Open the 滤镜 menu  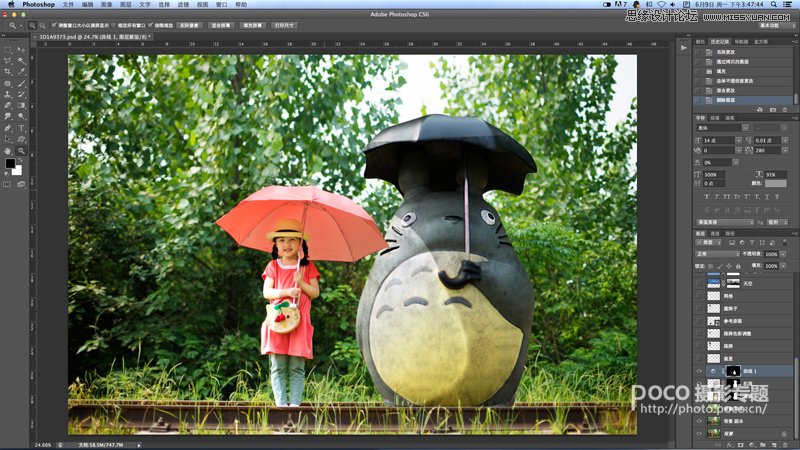click(x=183, y=4)
